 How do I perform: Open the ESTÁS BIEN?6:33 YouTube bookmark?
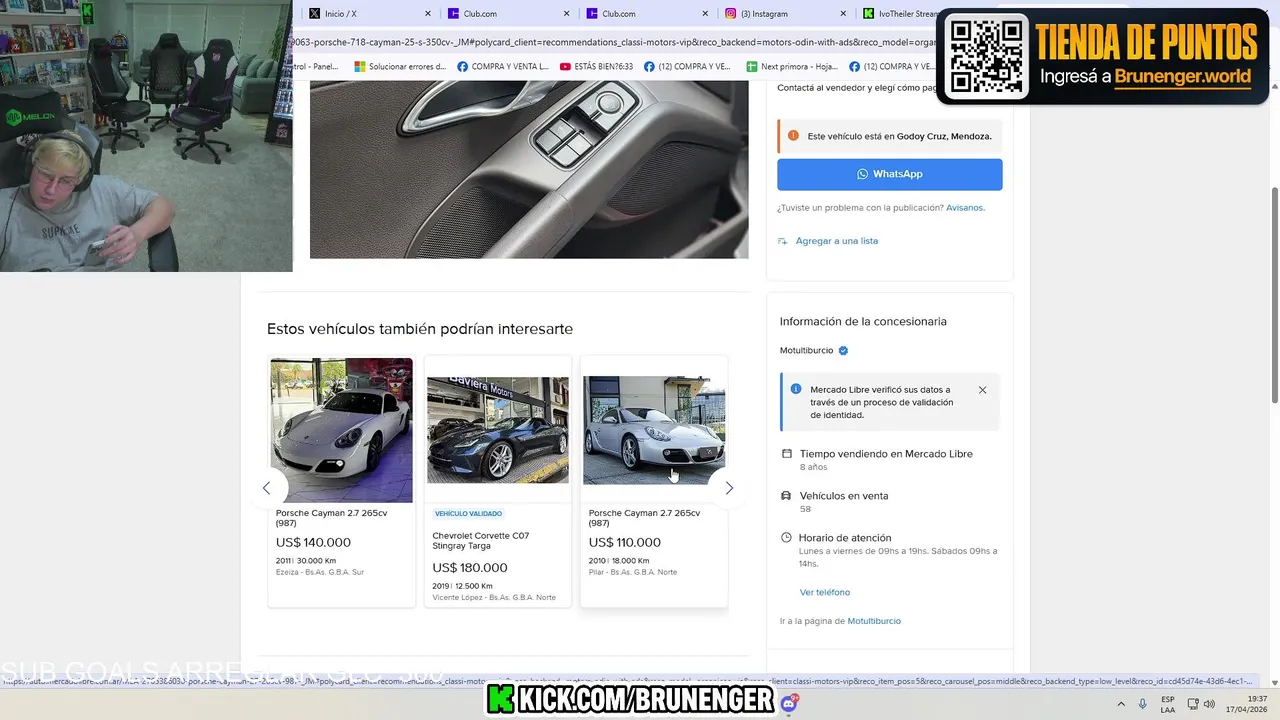597,67
